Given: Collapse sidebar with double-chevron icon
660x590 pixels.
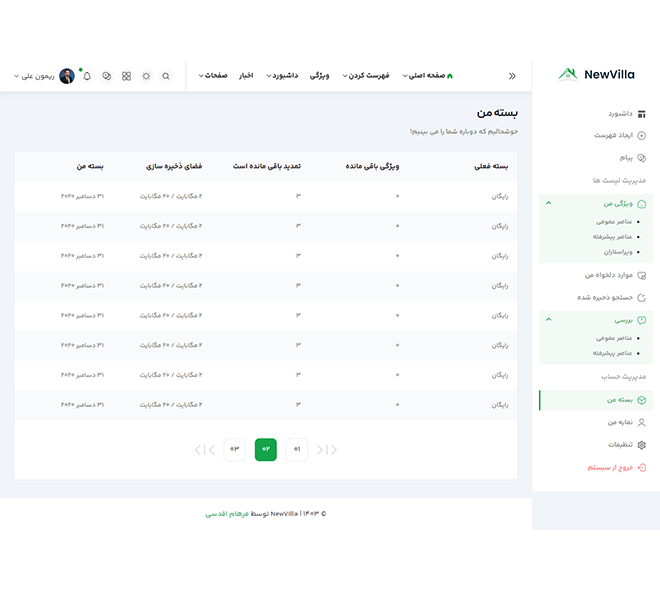Looking at the screenshot, I should pyautogui.click(x=512, y=76).
